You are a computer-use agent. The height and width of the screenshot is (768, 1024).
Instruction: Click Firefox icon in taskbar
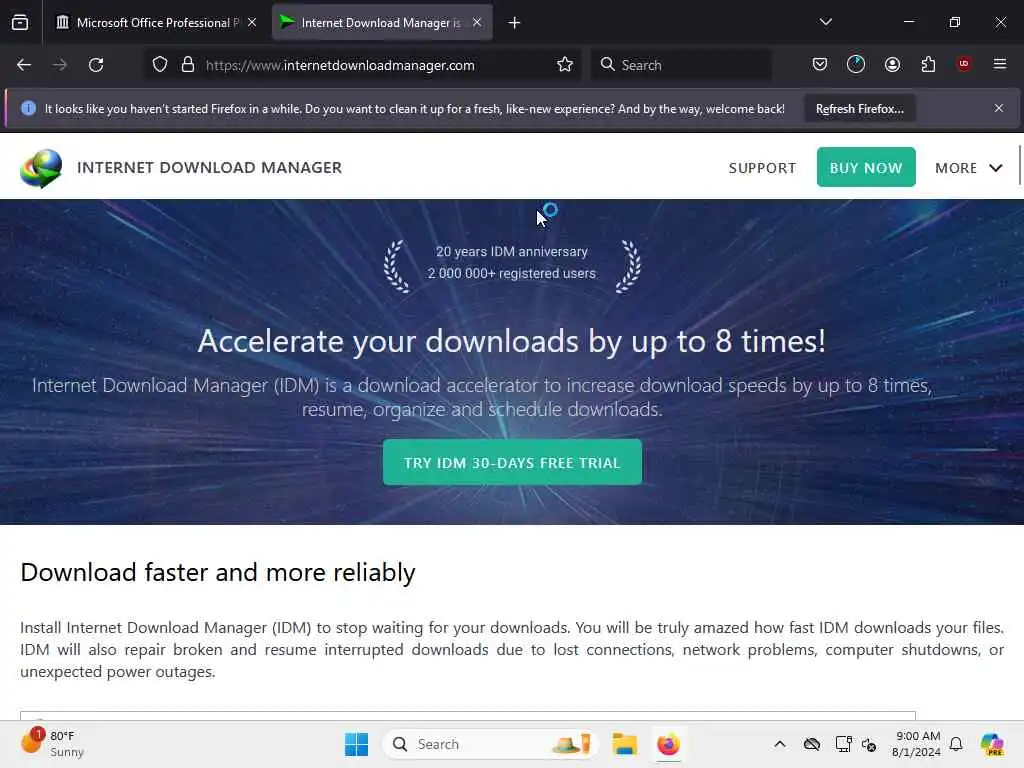[668, 744]
